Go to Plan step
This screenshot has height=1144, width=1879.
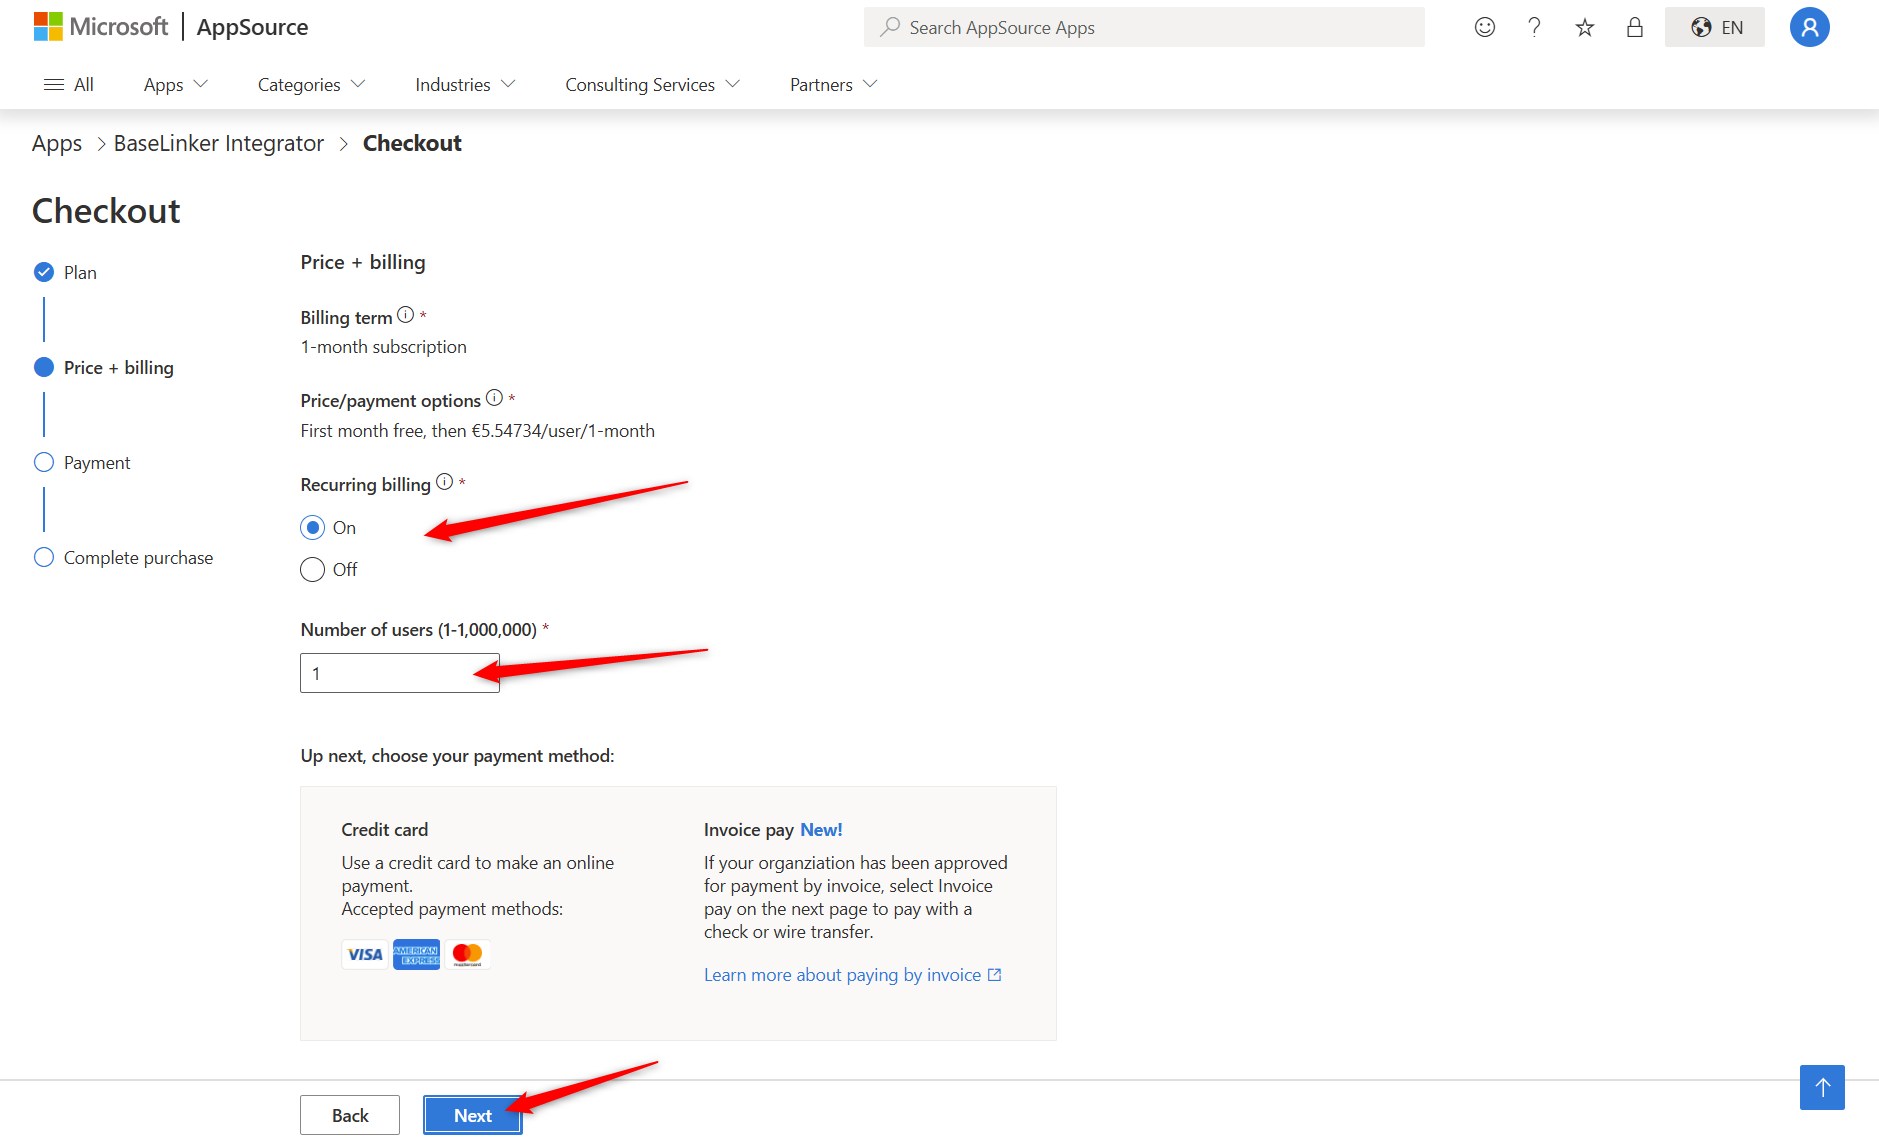(x=80, y=273)
